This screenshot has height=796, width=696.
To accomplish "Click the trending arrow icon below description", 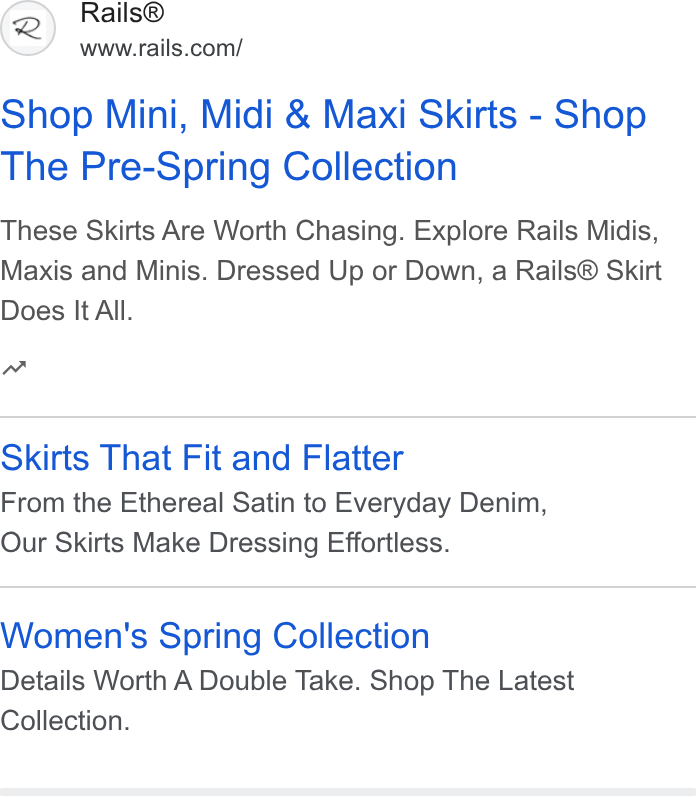I will point(14,368).
